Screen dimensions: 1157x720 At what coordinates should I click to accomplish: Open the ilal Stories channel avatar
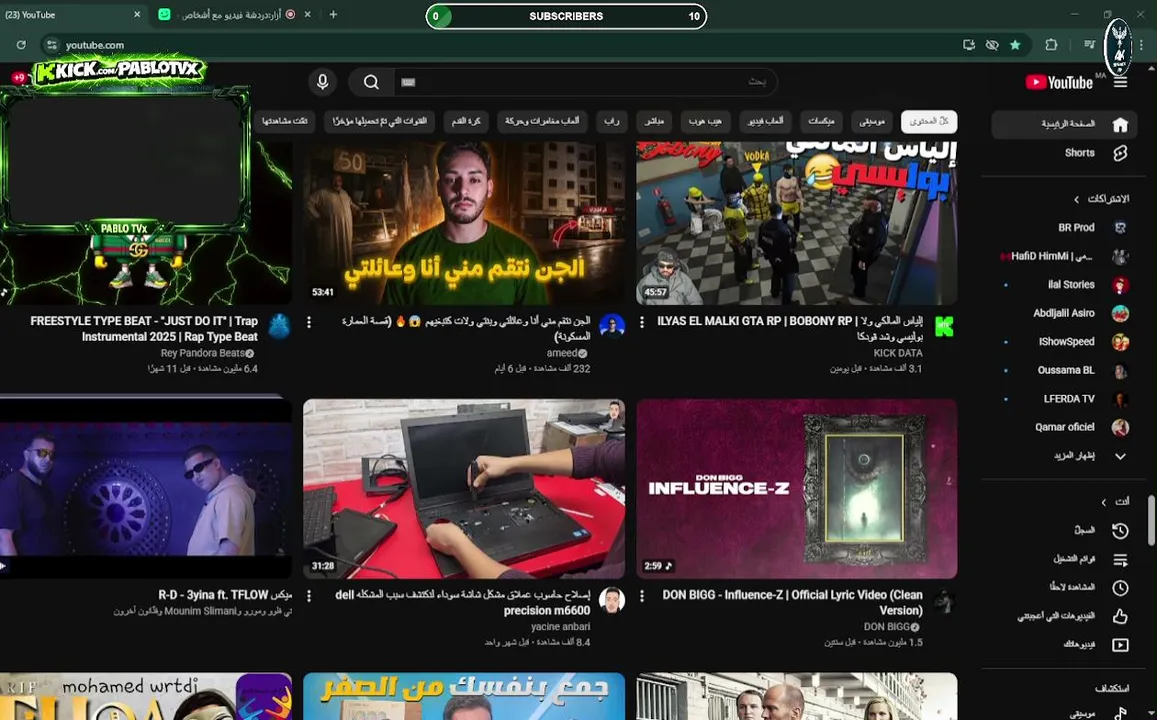(1120, 285)
